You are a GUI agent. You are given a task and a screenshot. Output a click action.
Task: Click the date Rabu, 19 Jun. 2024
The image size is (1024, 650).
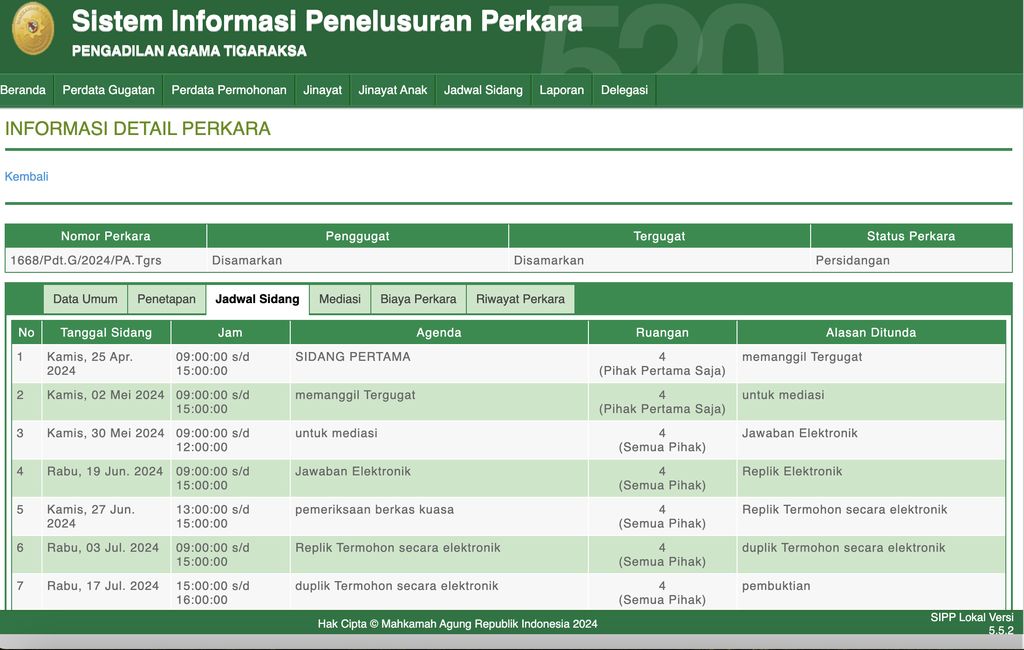point(104,471)
